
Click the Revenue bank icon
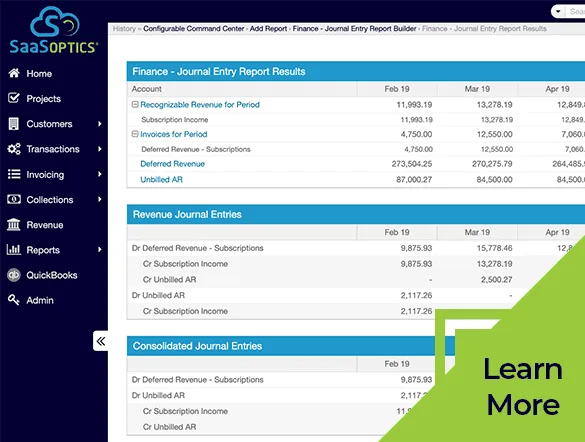(14, 225)
